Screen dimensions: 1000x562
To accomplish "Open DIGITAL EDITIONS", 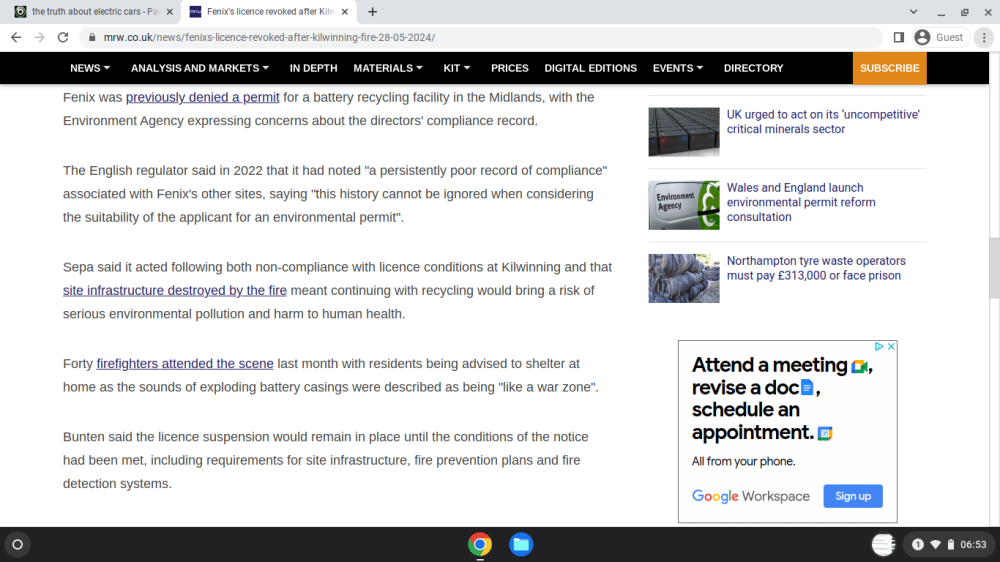I will pos(591,68).
